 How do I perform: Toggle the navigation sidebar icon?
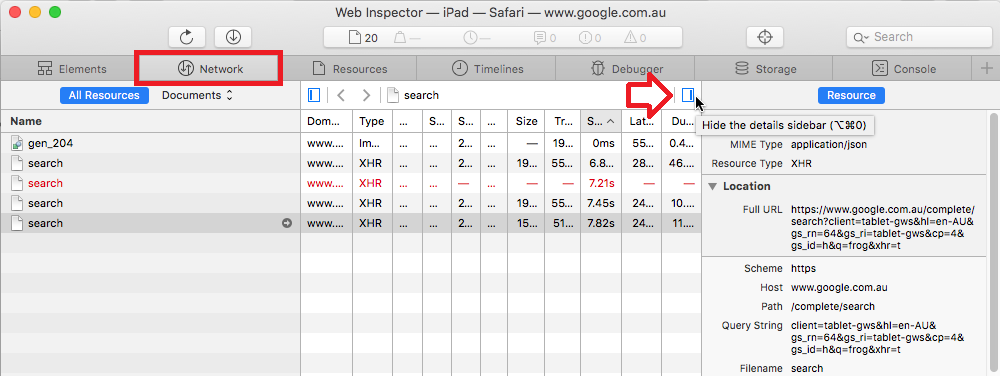click(314, 96)
